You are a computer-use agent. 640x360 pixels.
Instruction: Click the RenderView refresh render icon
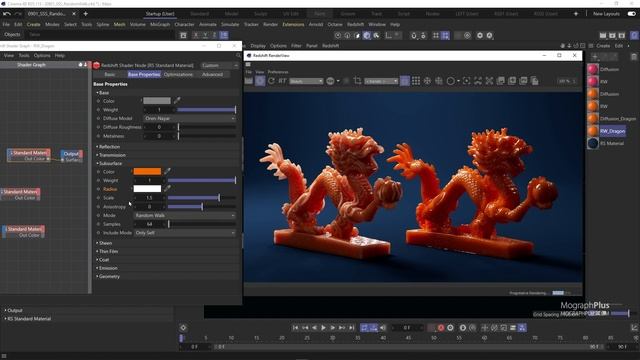pos(271,81)
